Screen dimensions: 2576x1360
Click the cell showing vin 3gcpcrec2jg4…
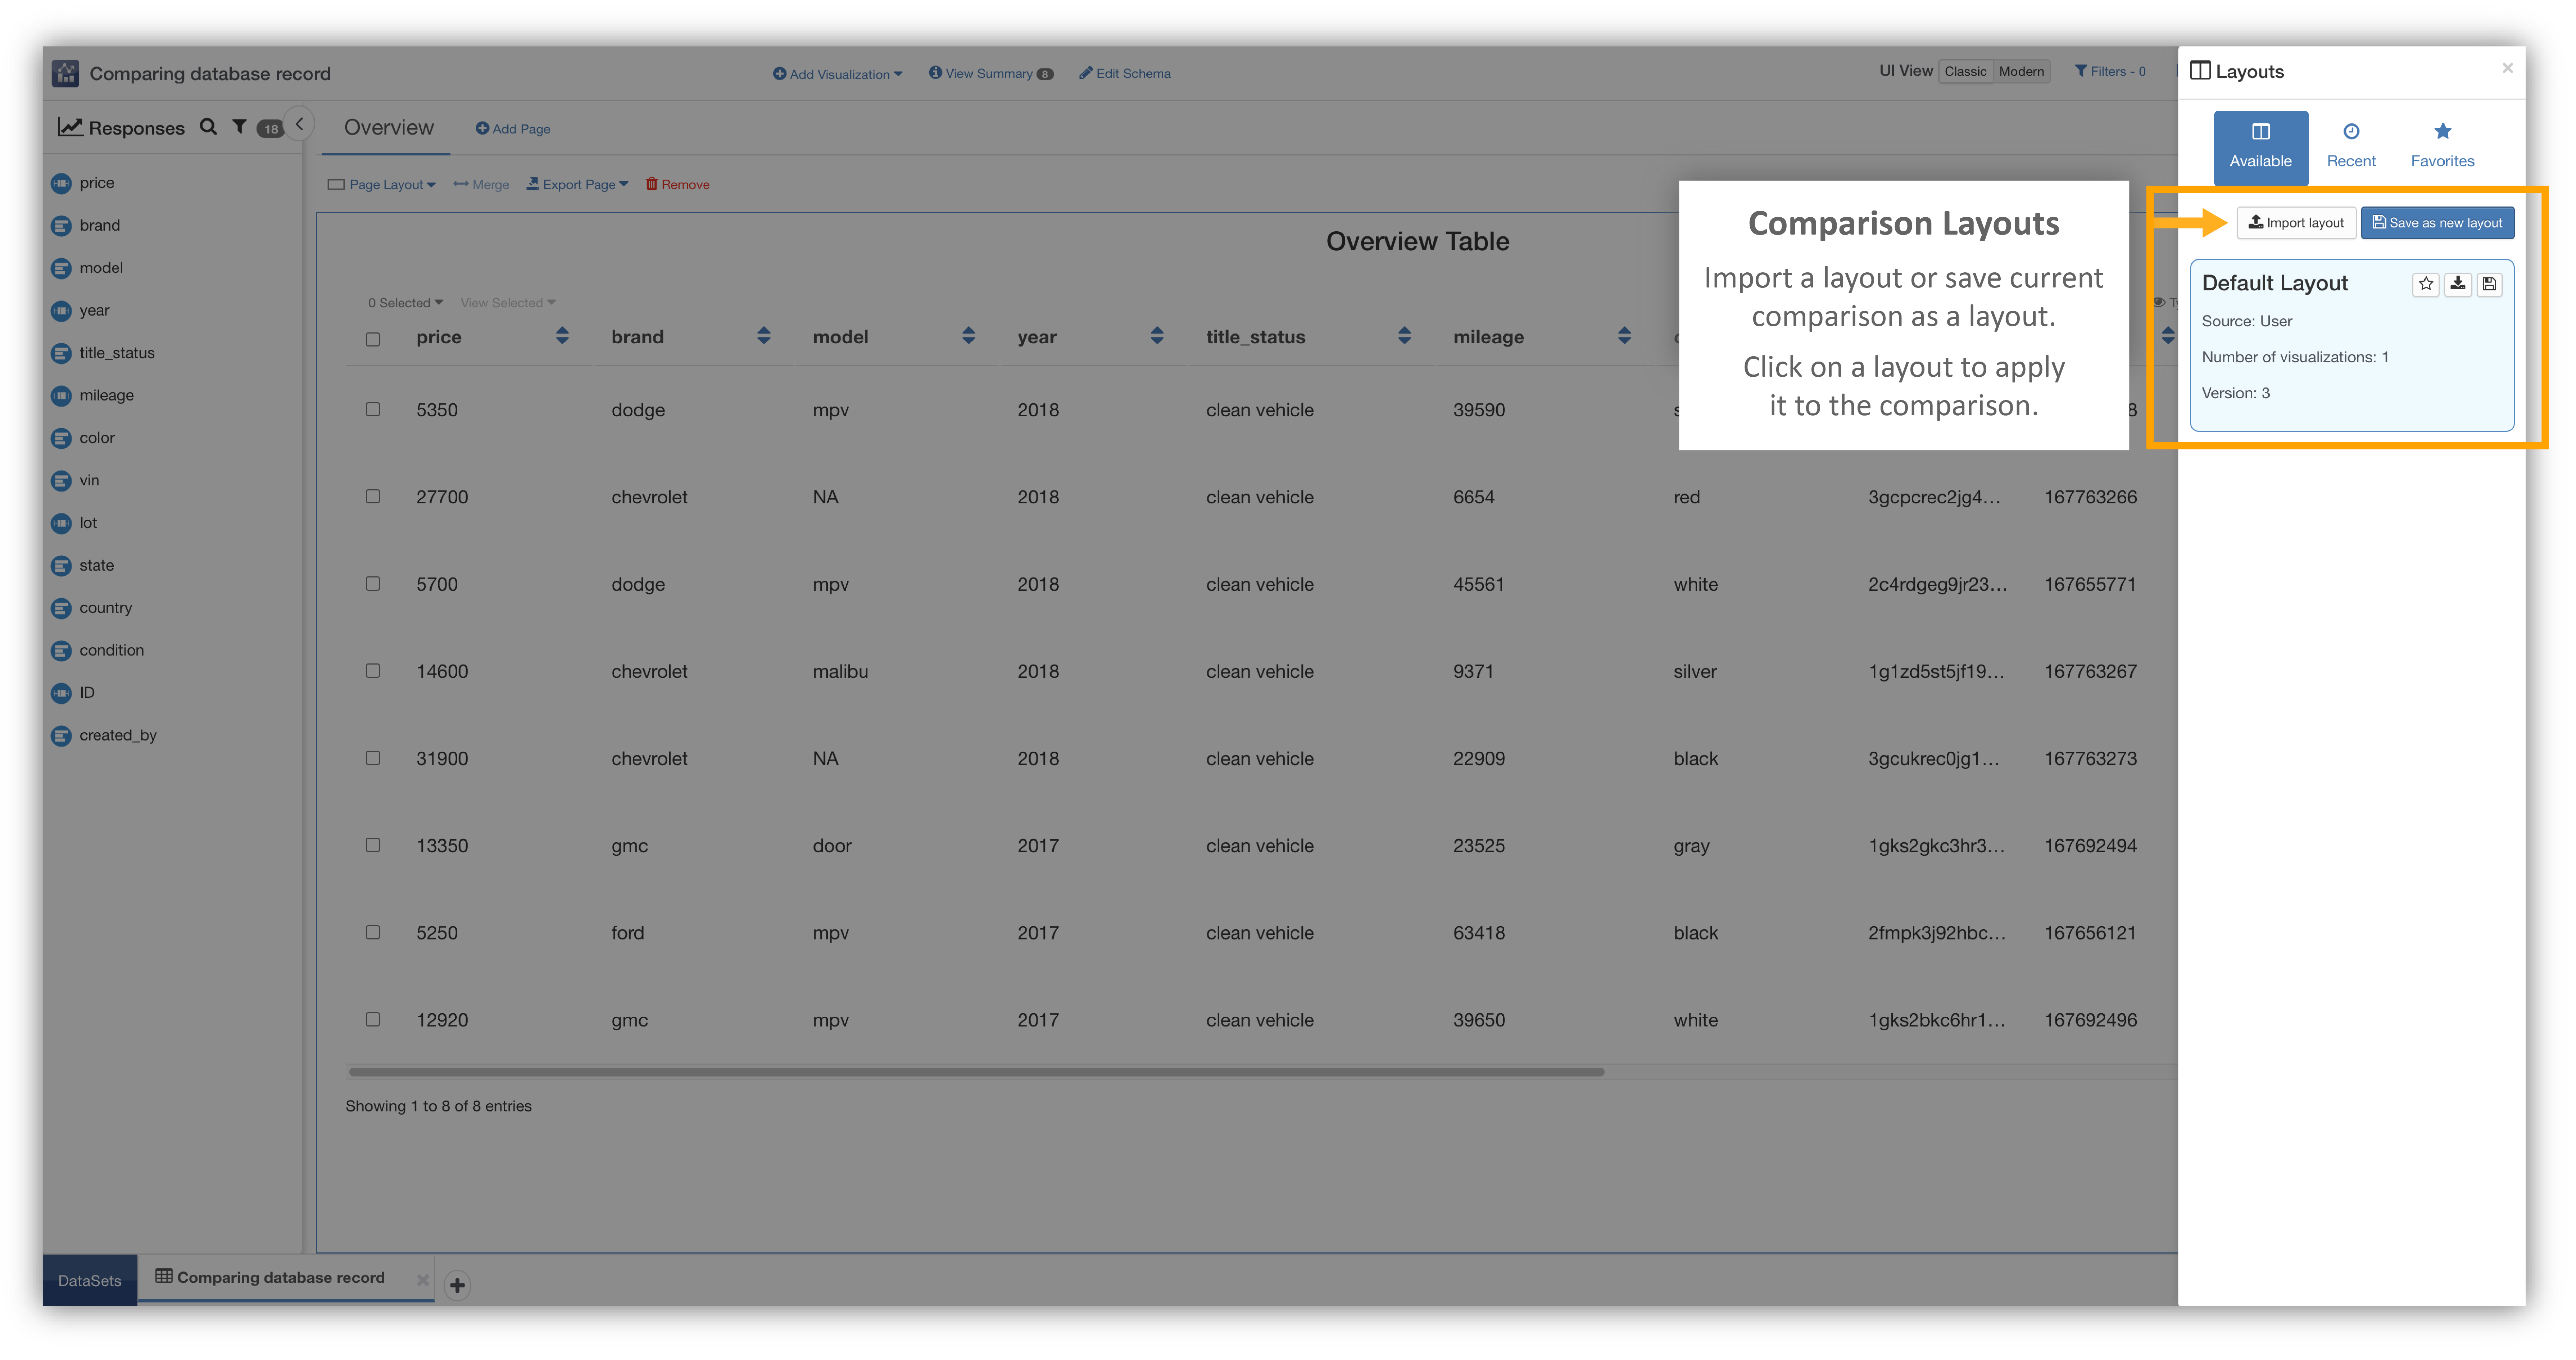pos(1934,497)
